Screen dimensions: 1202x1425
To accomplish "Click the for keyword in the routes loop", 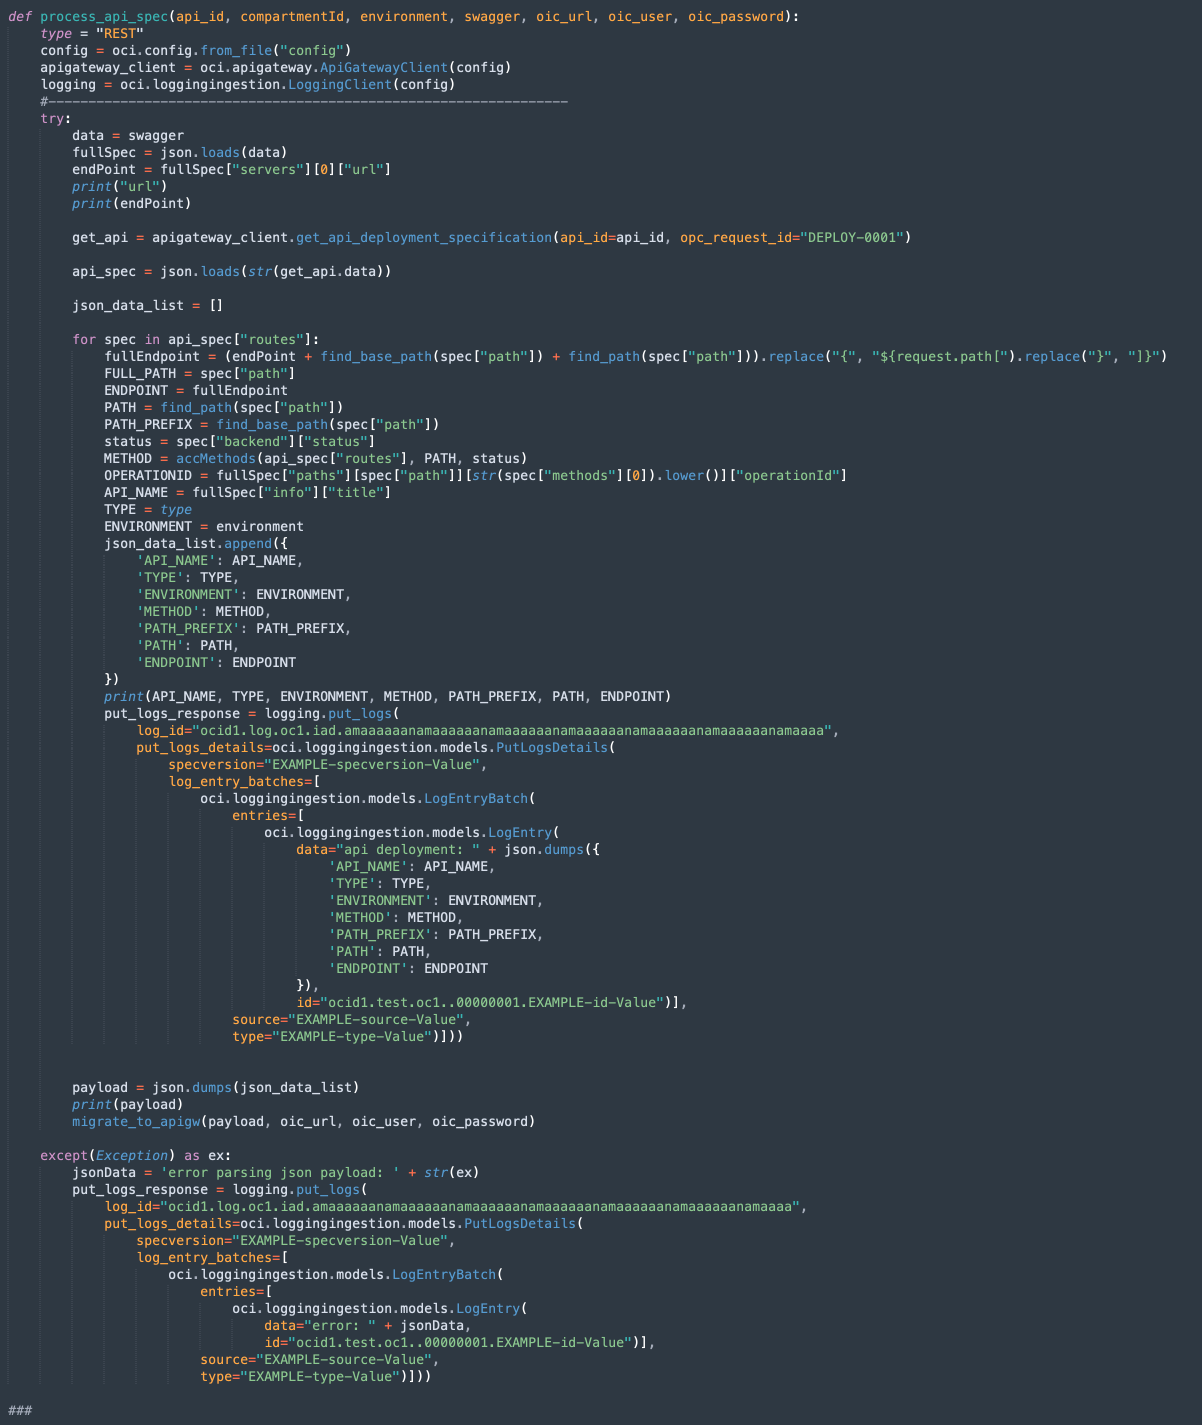I will coord(84,340).
